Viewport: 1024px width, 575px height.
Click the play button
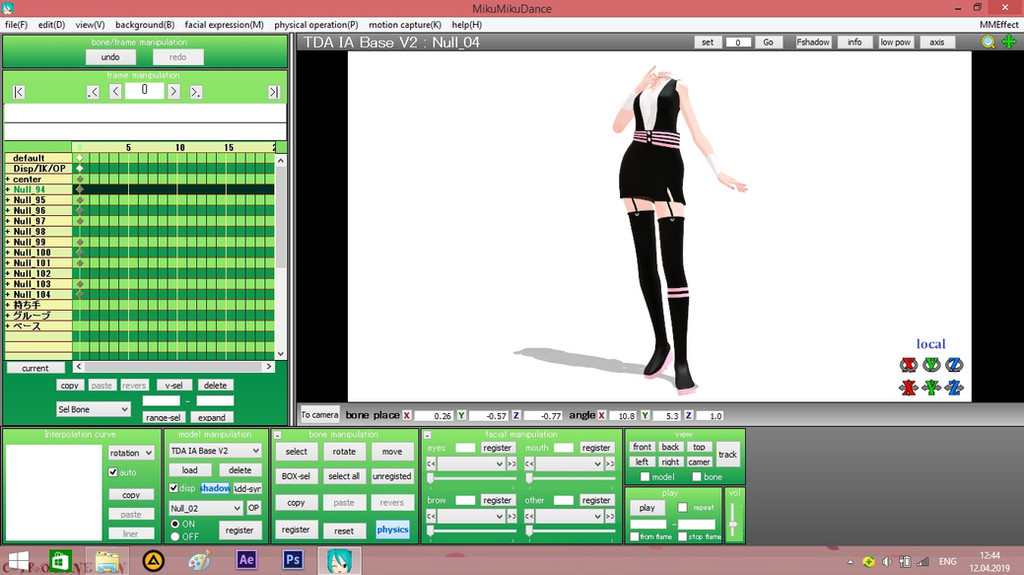point(647,508)
